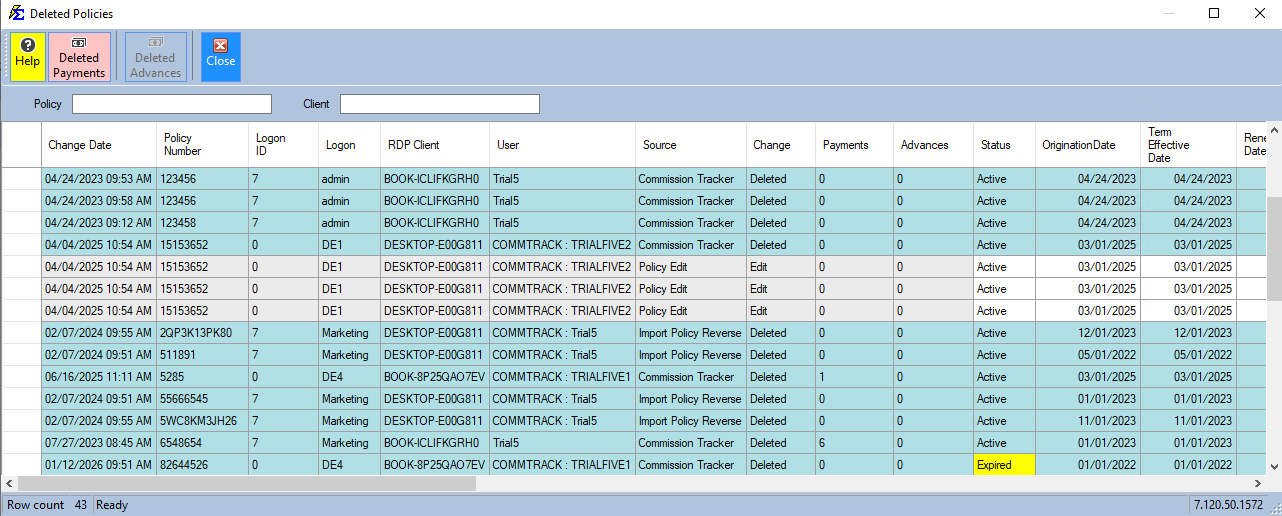Viewport: 1282px width, 516px height.
Task: Click the row header for 5285 row
Action: point(21,377)
